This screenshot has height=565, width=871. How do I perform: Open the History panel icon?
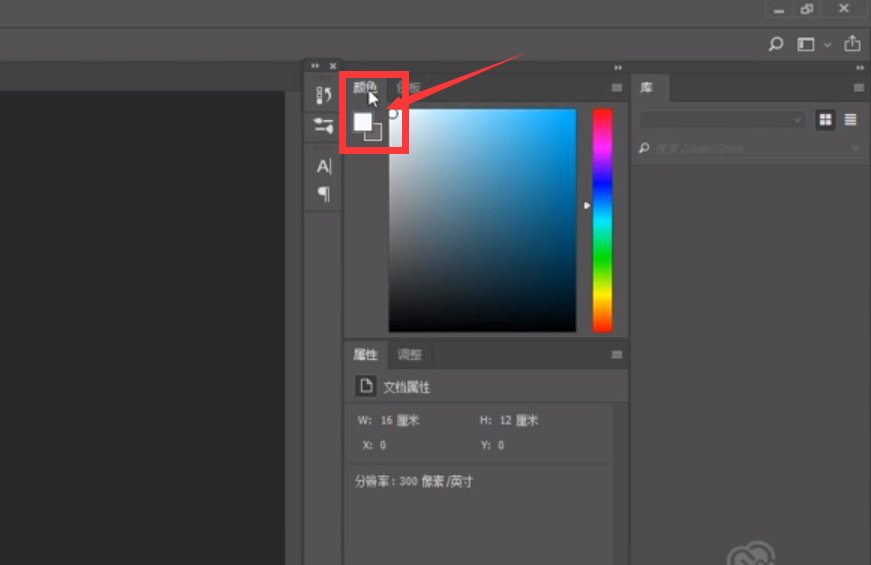point(323,95)
